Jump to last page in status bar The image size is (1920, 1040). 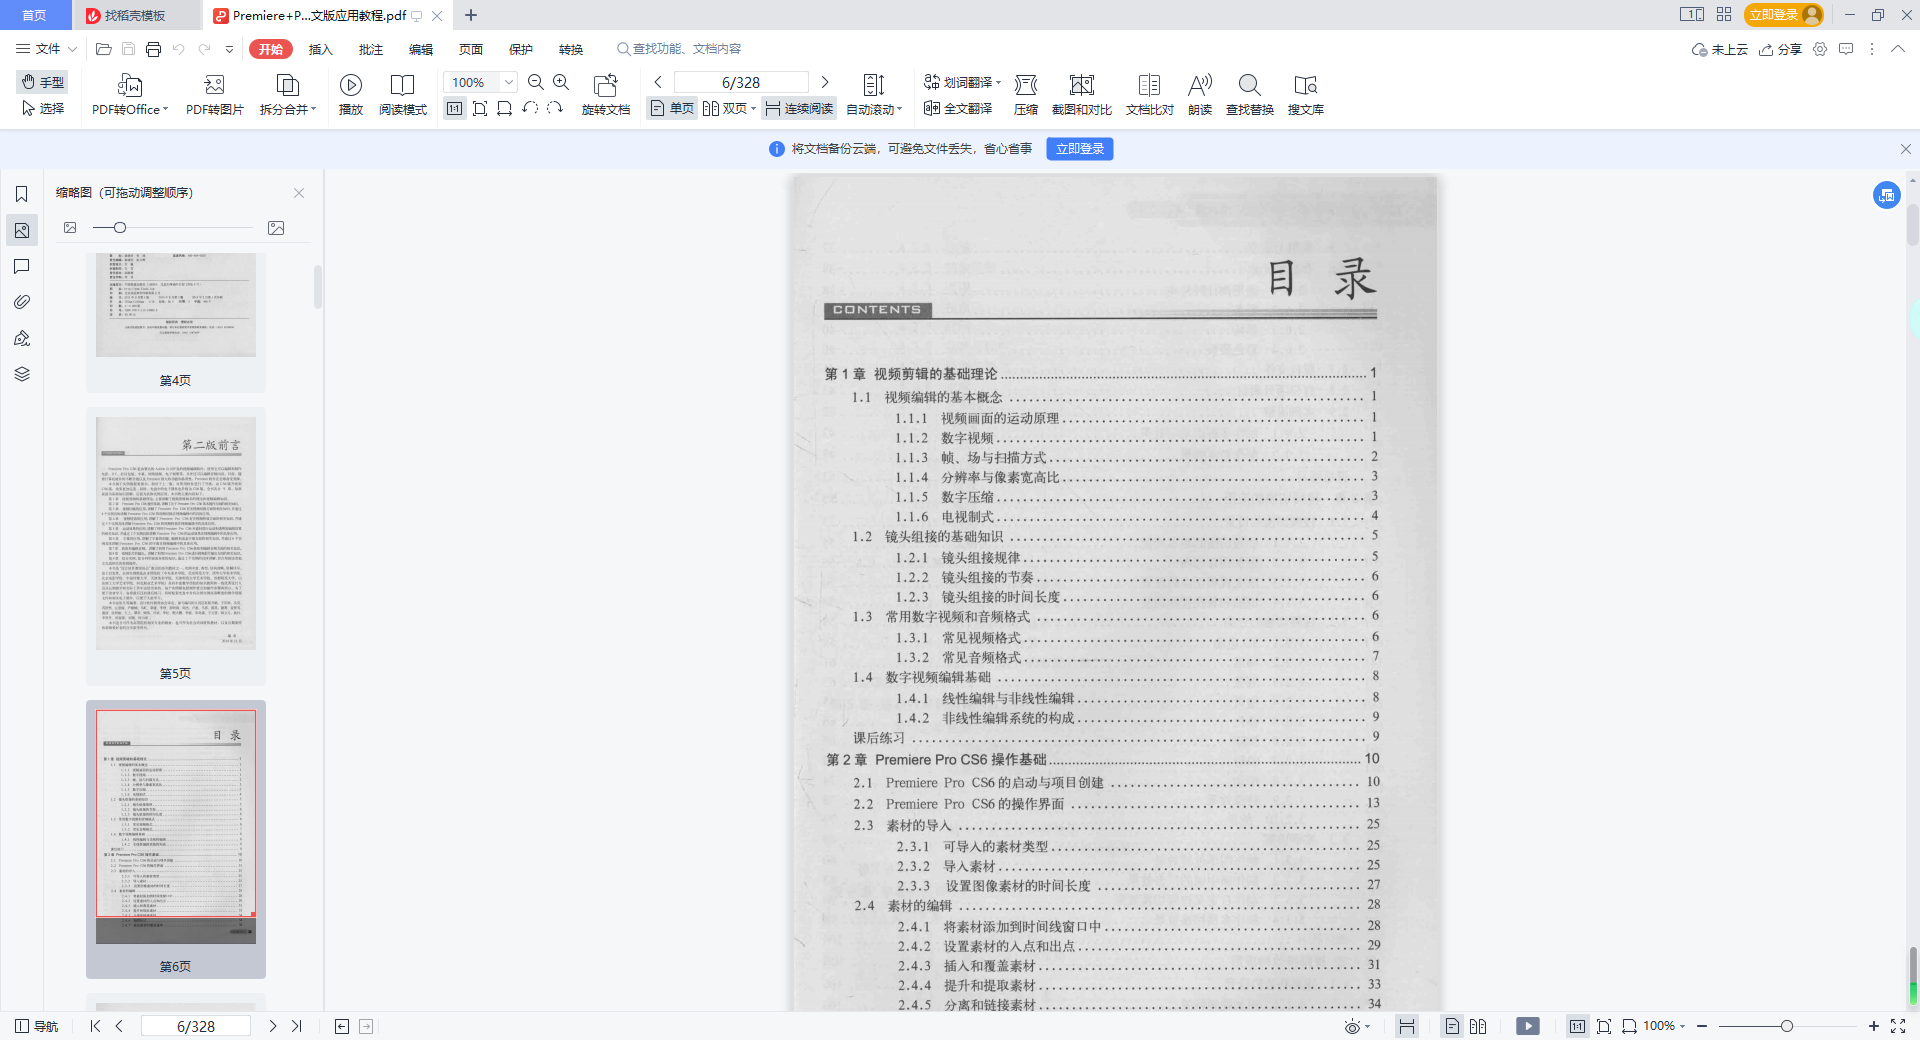click(x=297, y=1026)
